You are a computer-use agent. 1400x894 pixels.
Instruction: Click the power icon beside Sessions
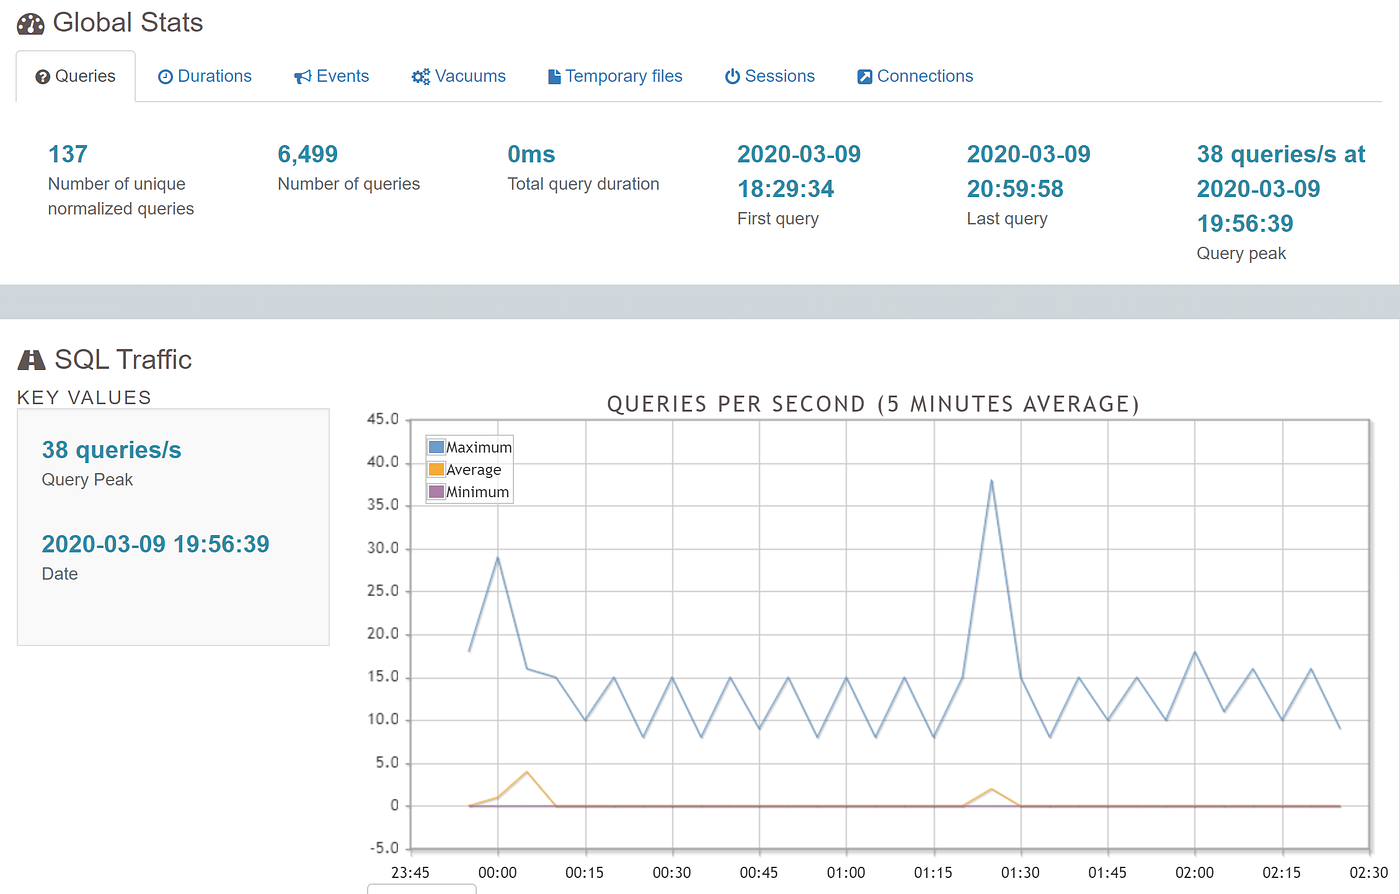[x=732, y=77]
